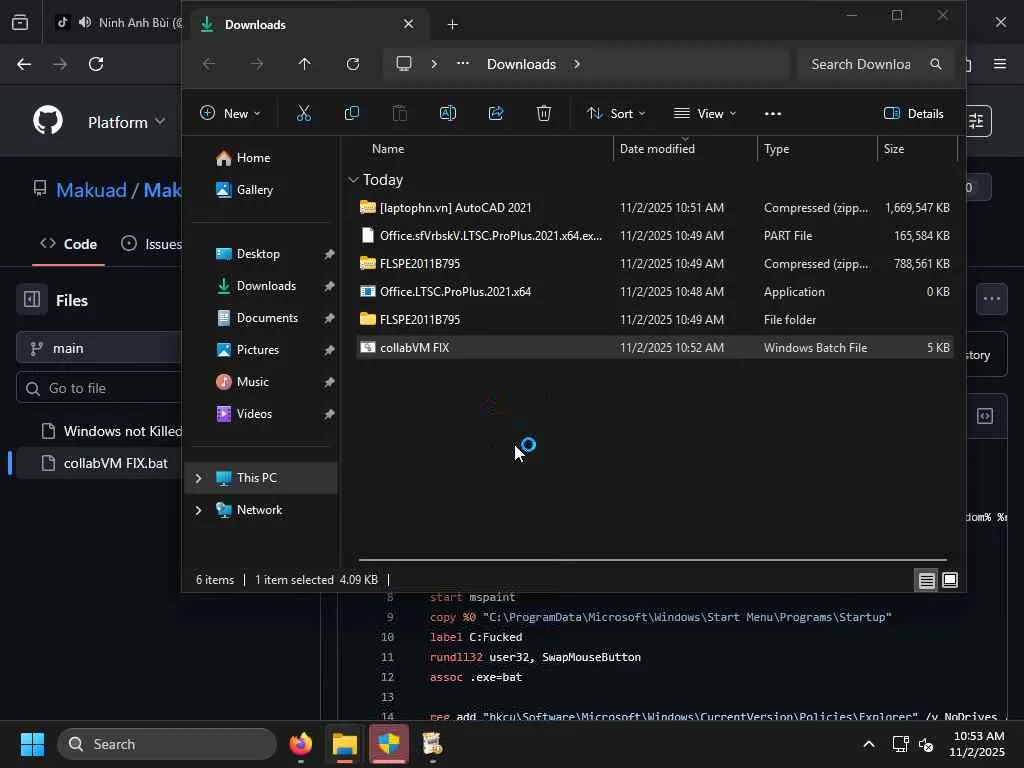Image resolution: width=1024 pixels, height=768 pixels.
Task: Switch to details list view icon in status bar
Action: click(x=926, y=580)
